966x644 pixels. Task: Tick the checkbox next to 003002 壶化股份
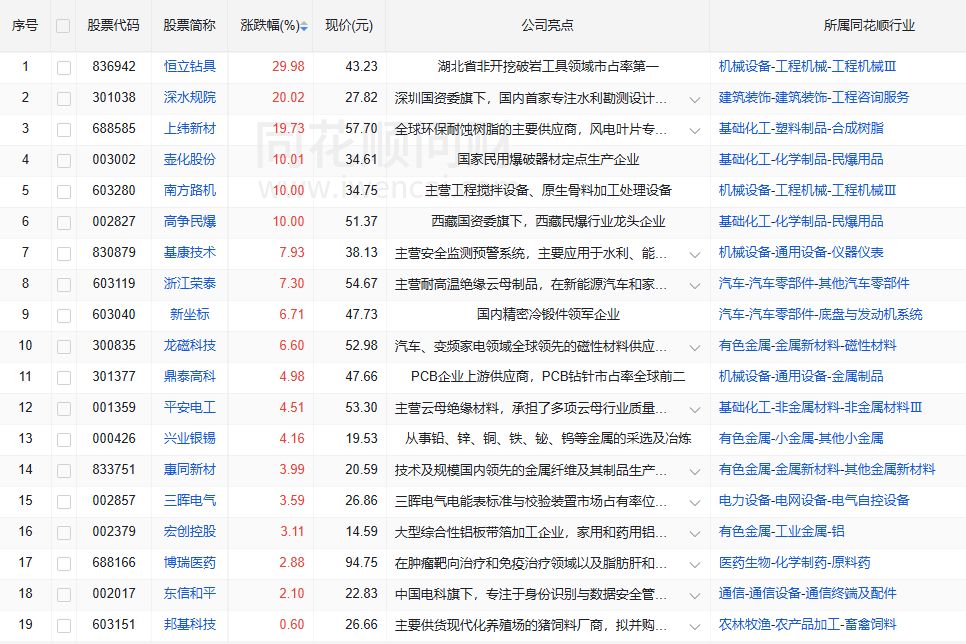pos(63,160)
